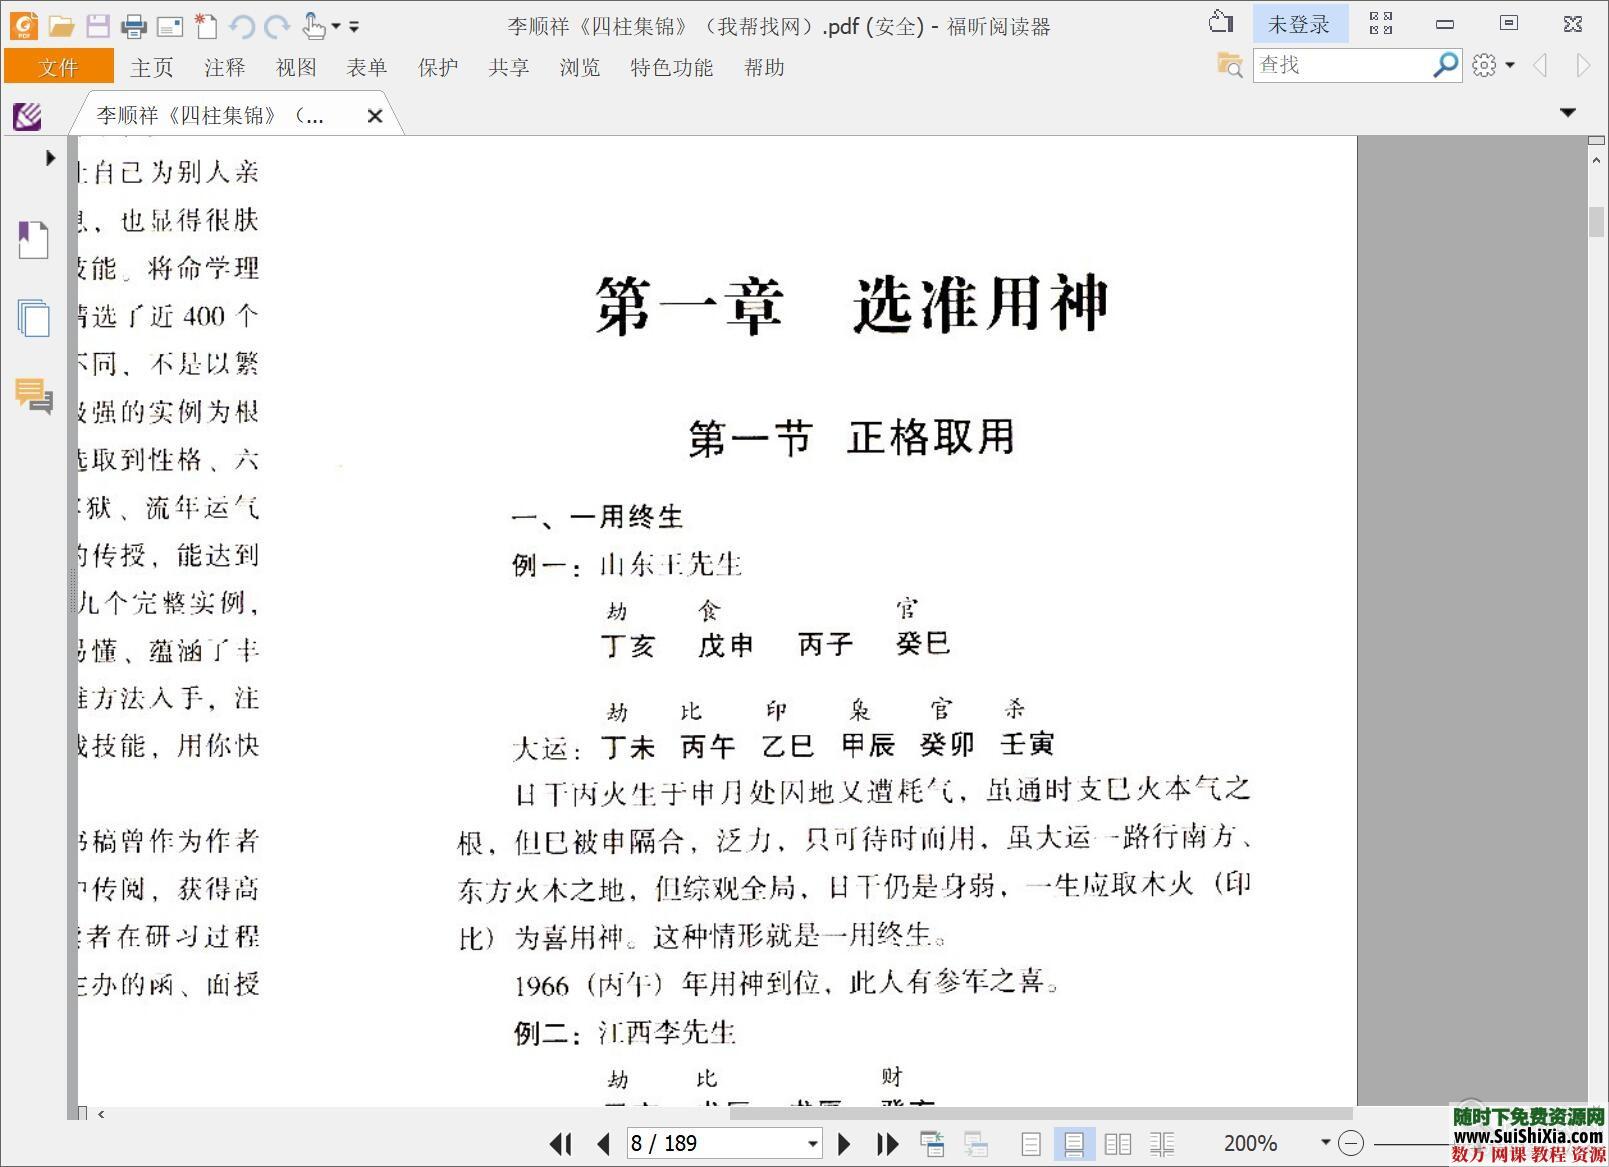The image size is (1609, 1167).
Task: Switch to single page view mode
Action: (x=1031, y=1143)
